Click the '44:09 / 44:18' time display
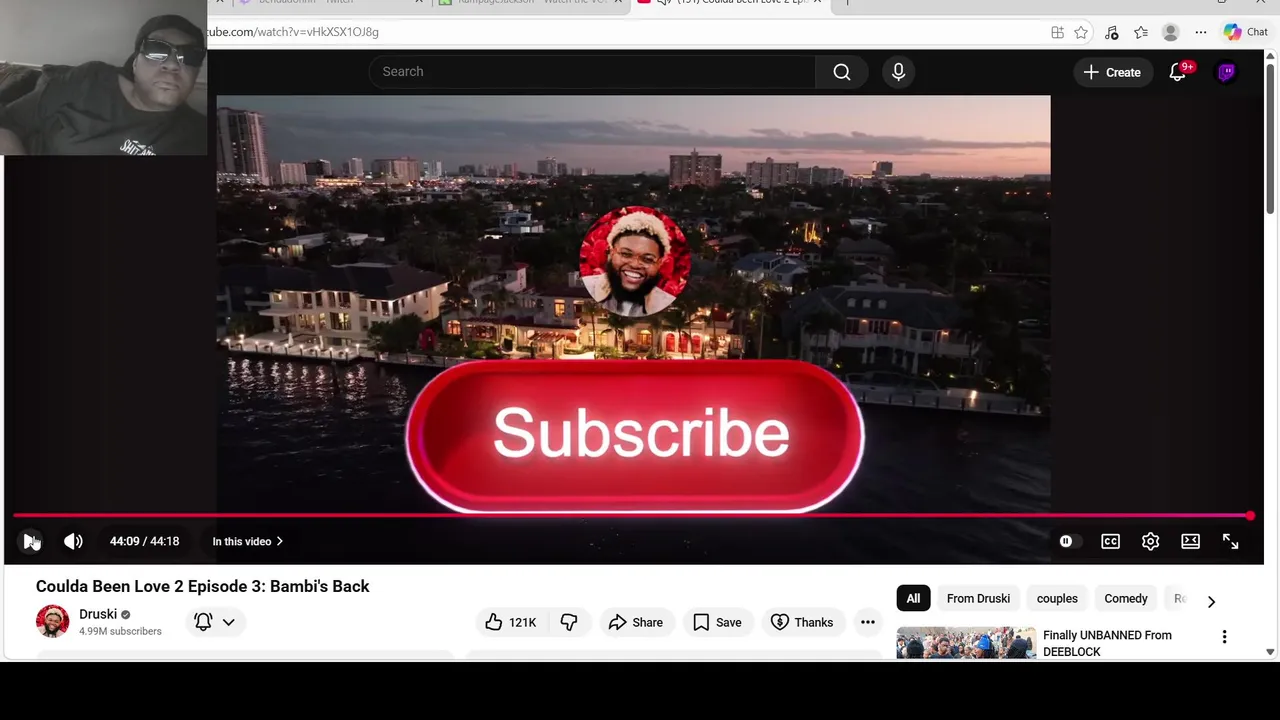 [x=145, y=541]
